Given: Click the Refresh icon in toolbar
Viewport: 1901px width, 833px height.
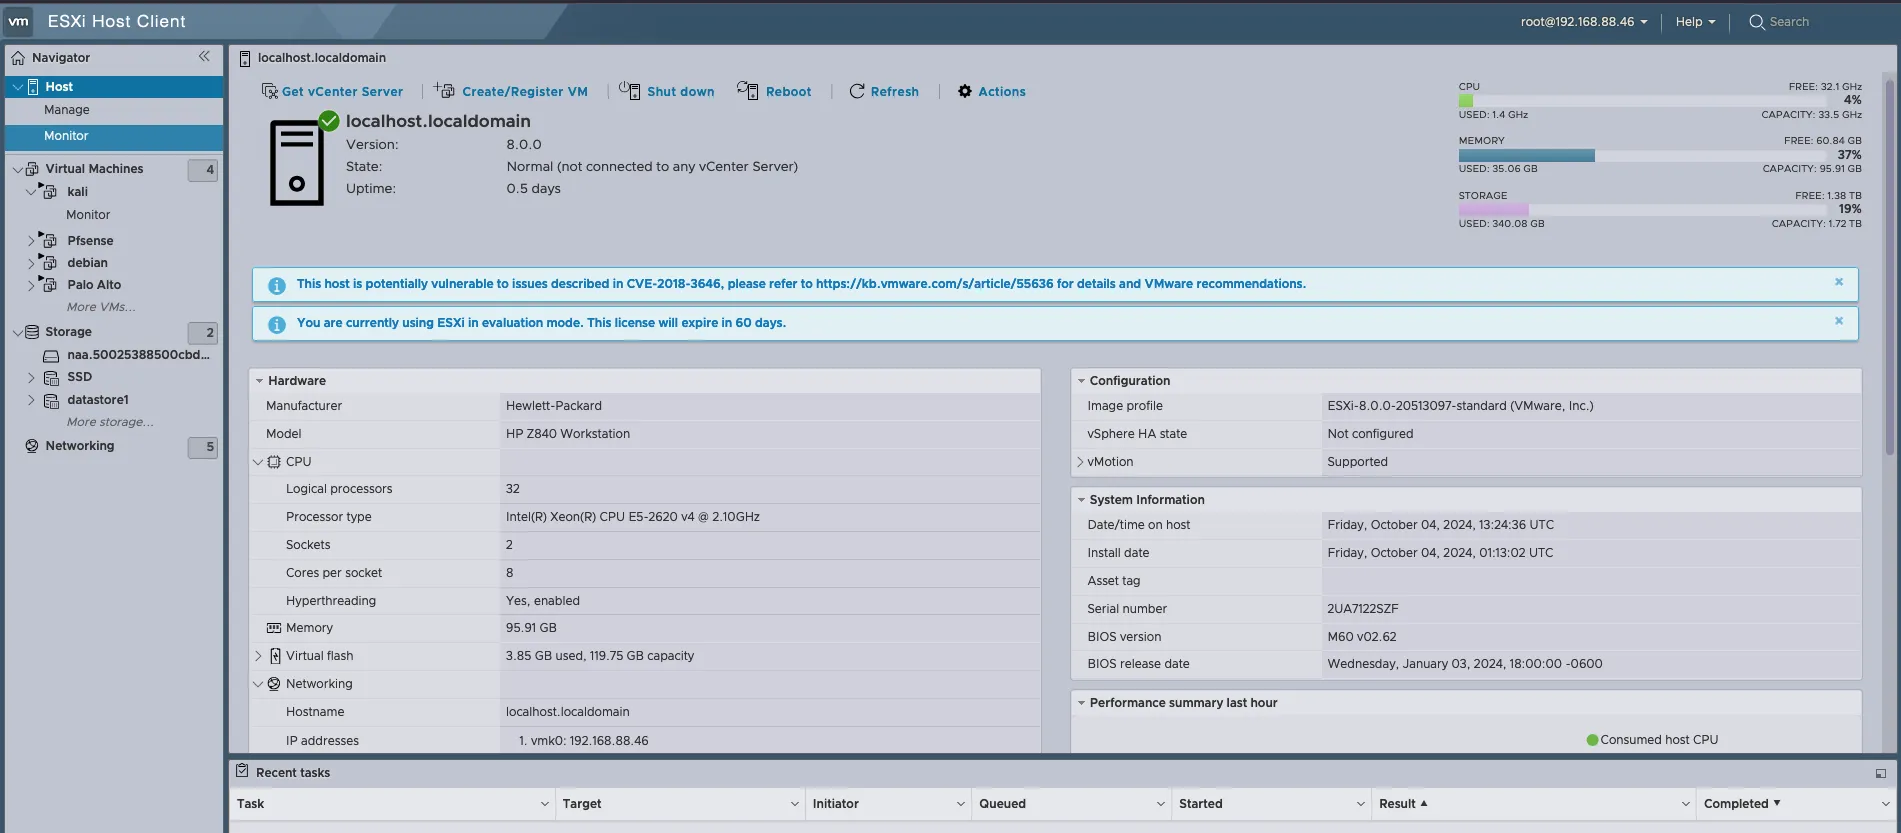Looking at the screenshot, I should [x=857, y=91].
